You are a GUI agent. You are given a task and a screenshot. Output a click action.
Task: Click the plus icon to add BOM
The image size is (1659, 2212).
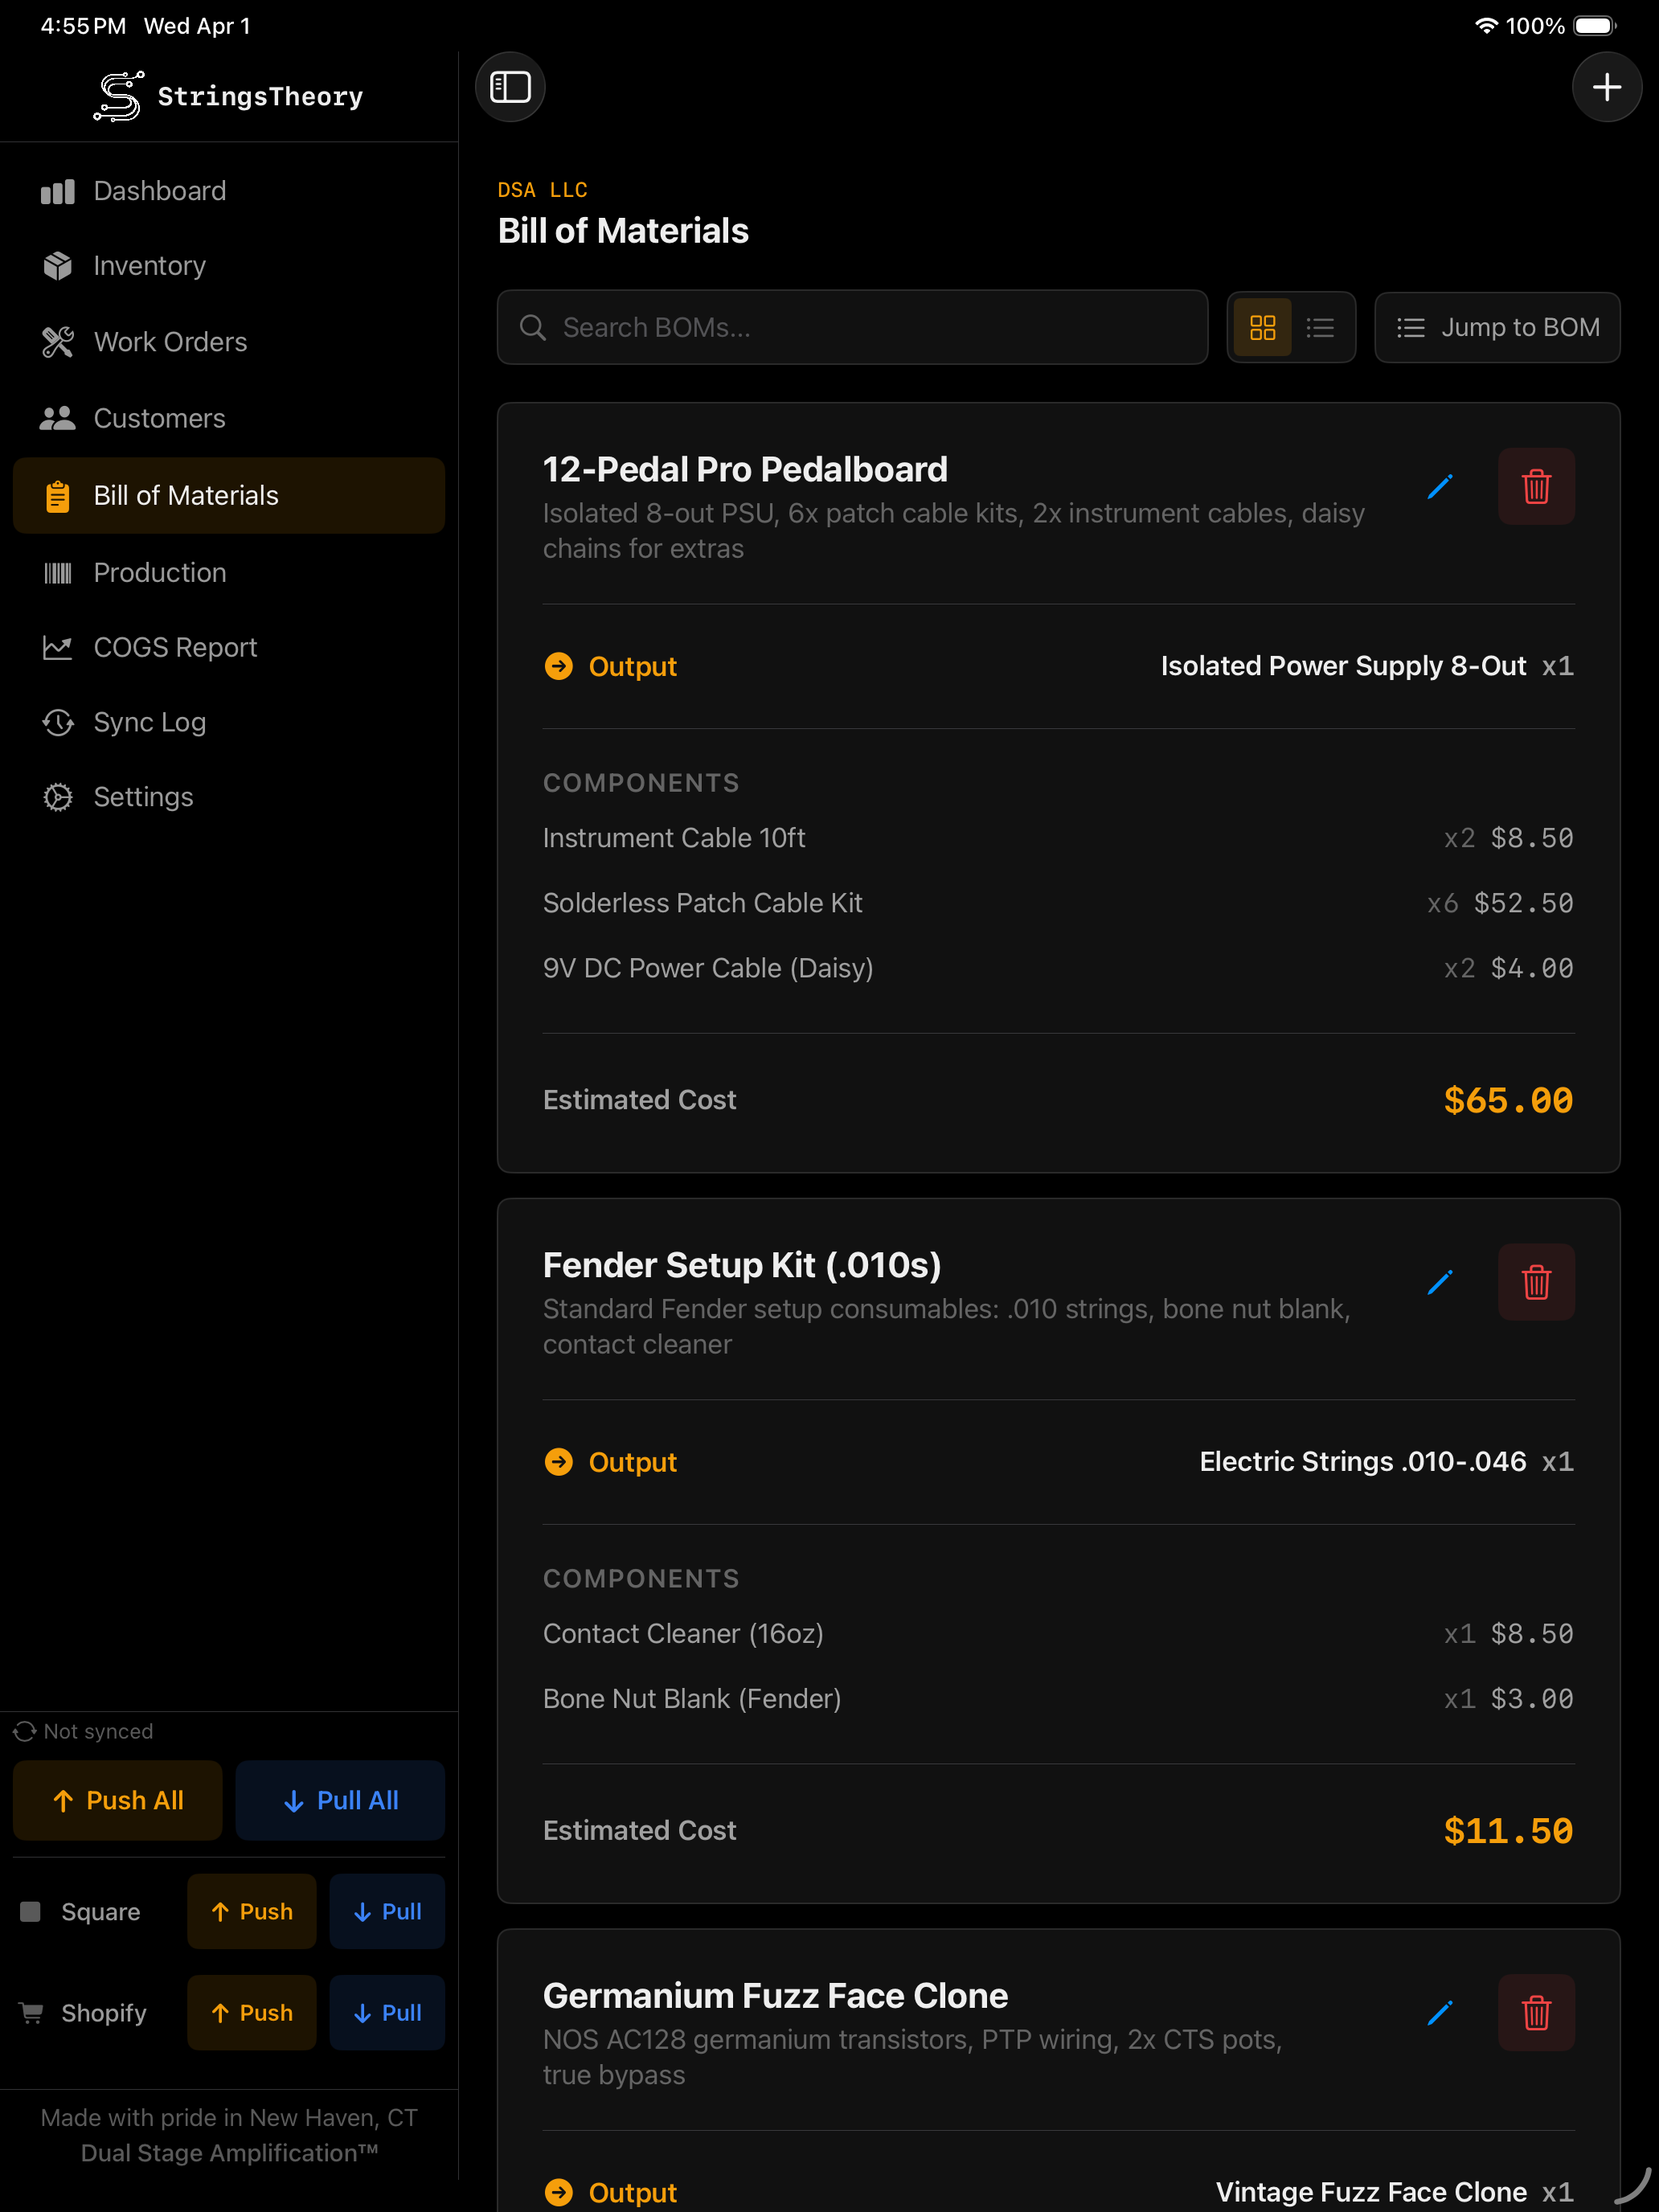tap(1606, 87)
